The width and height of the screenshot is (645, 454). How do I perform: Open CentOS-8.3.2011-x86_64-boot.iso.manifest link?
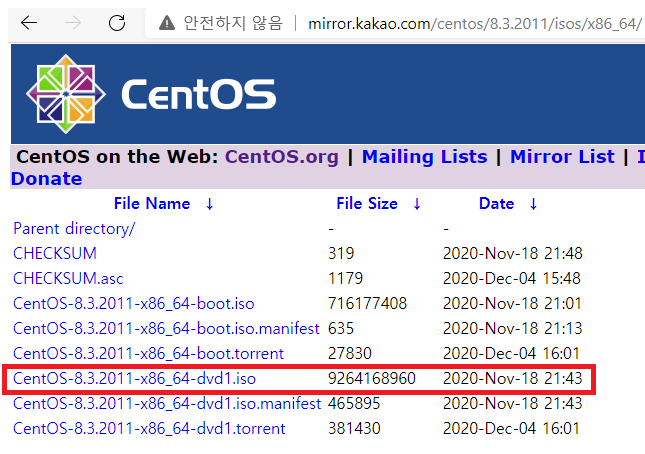(x=166, y=329)
